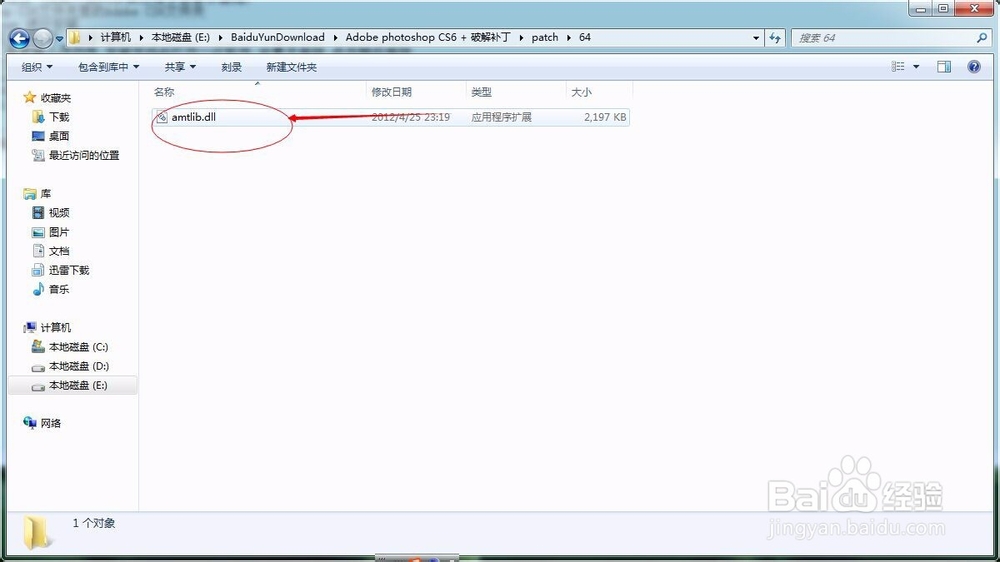Image resolution: width=1000 pixels, height=562 pixels.
Task: Click 新建文件夹 button
Action: click(291, 67)
